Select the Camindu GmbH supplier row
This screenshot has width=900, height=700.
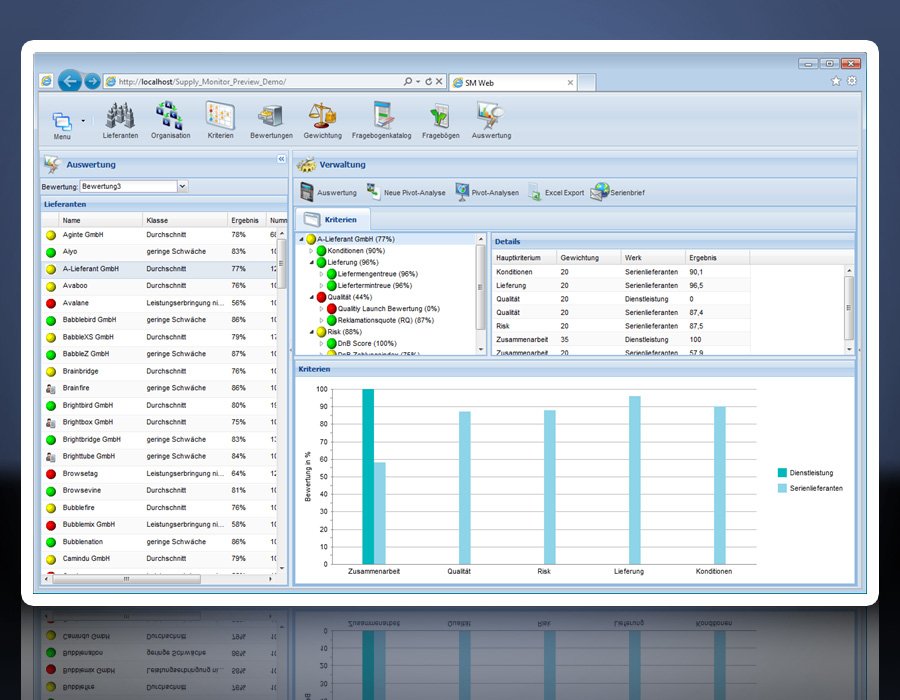[x=159, y=558]
